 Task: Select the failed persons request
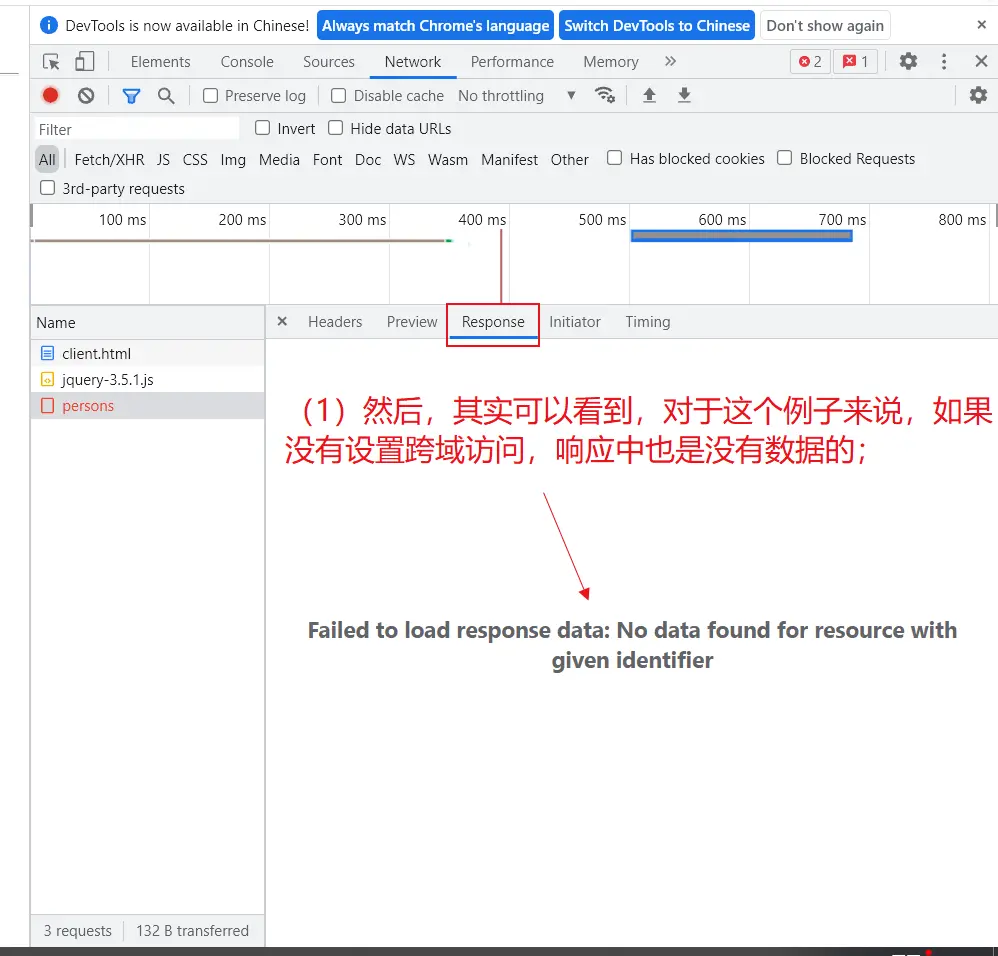(148, 405)
